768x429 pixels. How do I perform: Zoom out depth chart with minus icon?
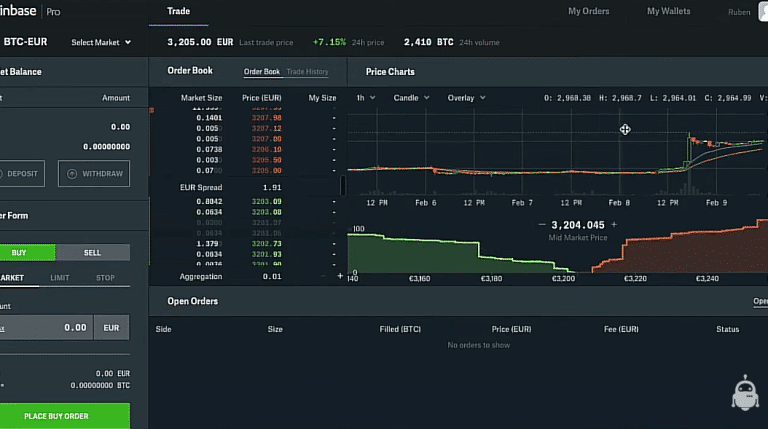(x=542, y=225)
